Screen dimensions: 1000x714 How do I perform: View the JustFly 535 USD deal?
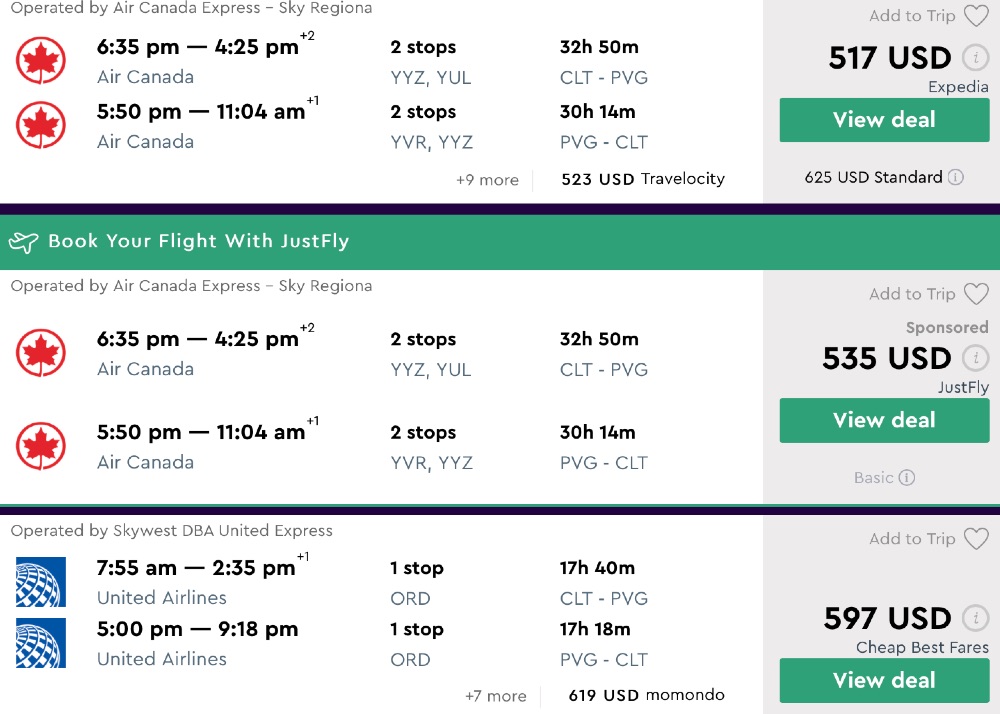point(884,420)
